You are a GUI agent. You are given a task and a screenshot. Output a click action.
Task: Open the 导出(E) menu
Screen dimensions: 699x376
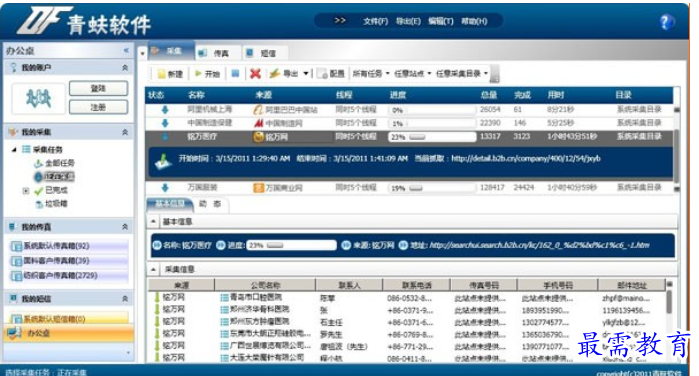408,21
